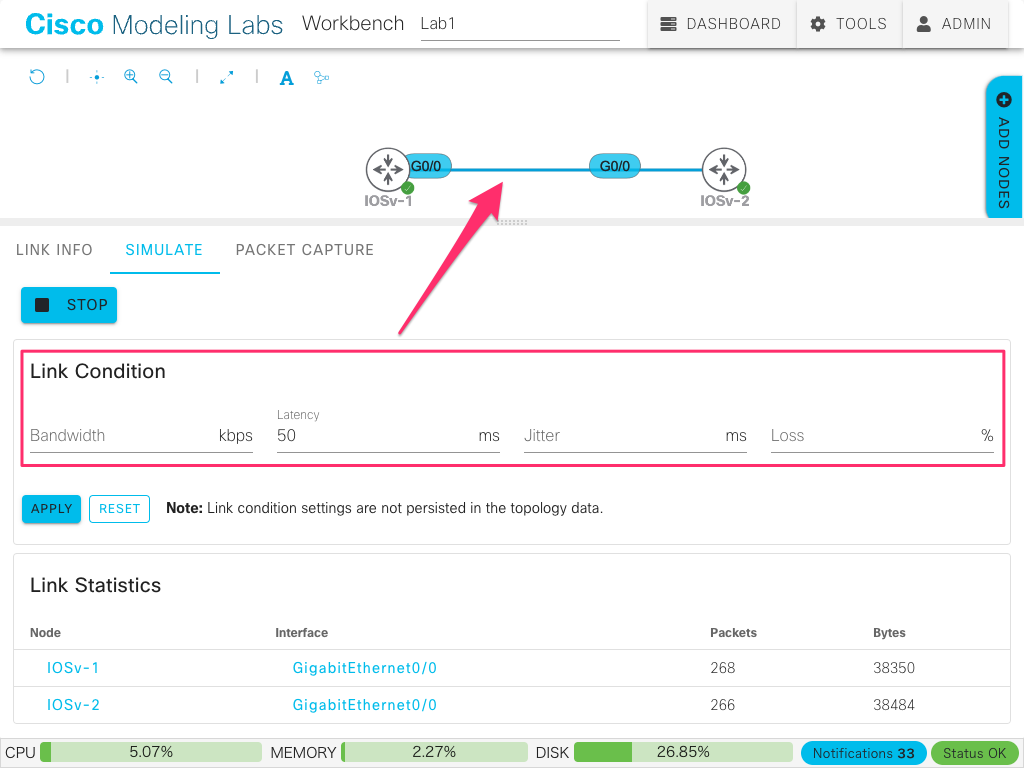1024x768 pixels.
Task: Open the DASHBOARD page
Action: click(x=721, y=24)
